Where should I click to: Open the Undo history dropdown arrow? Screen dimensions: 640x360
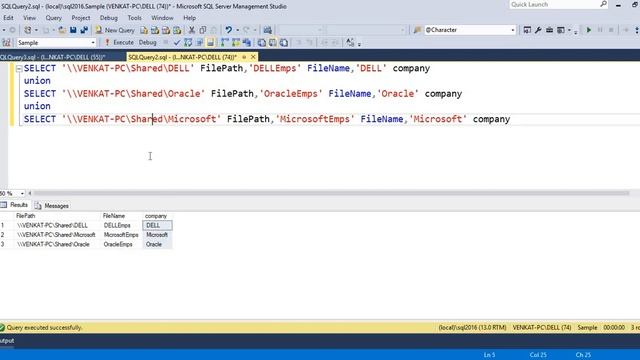pyautogui.click(x=237, y=30)
